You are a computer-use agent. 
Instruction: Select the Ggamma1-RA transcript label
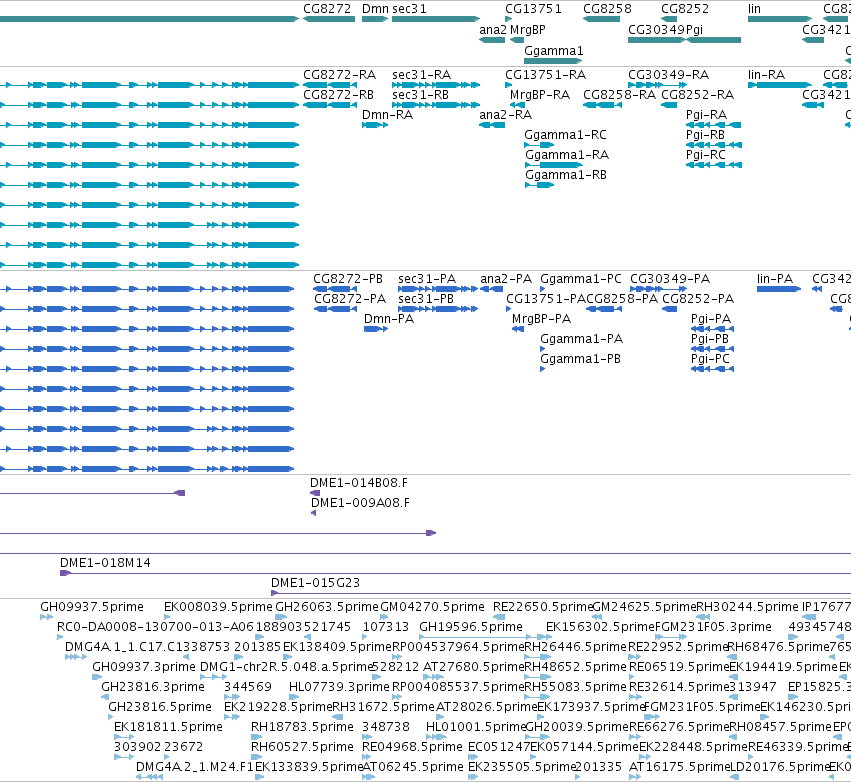point(567,155)
